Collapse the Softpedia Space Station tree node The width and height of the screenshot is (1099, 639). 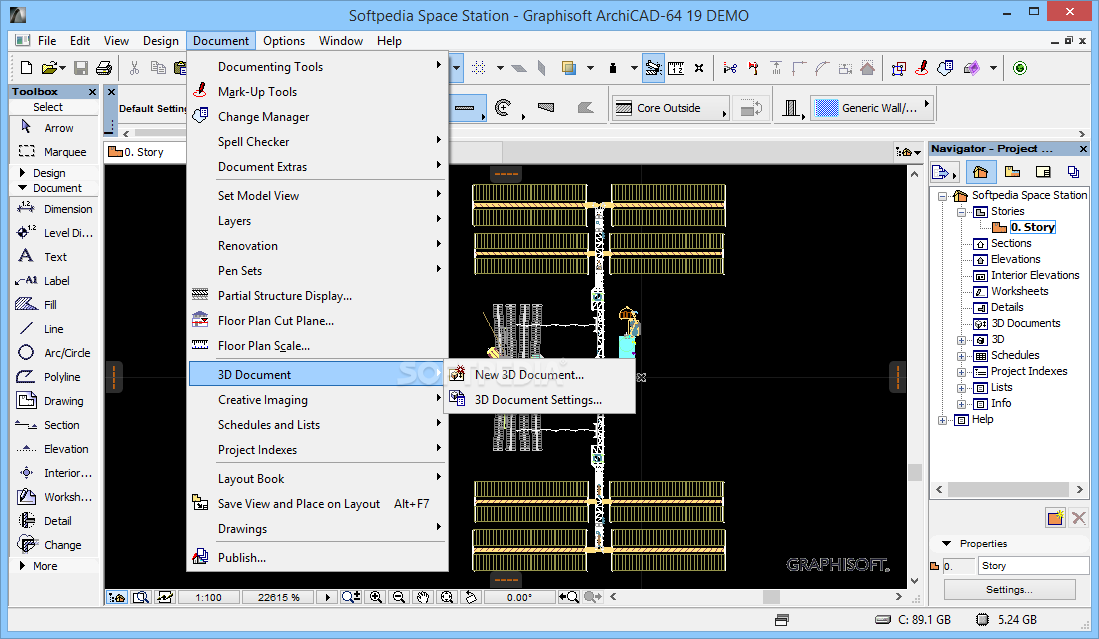943,196
